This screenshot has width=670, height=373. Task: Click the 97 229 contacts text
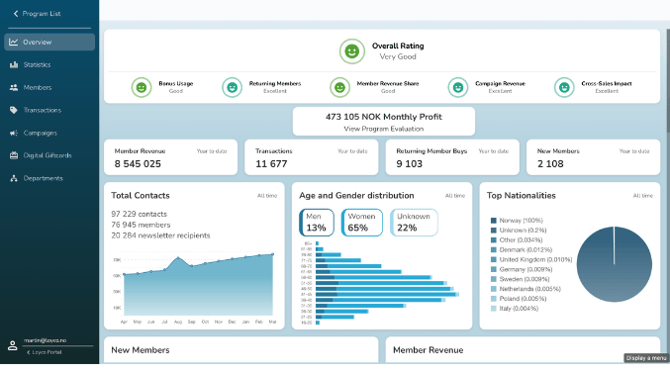(139, 214)
